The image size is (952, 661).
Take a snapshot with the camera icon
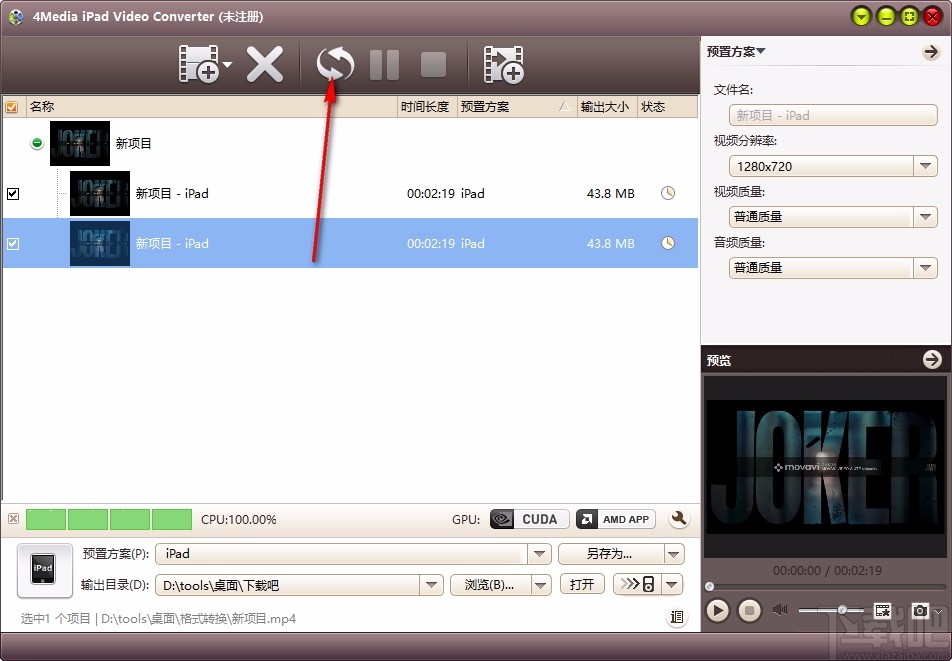tap(921, 610)
